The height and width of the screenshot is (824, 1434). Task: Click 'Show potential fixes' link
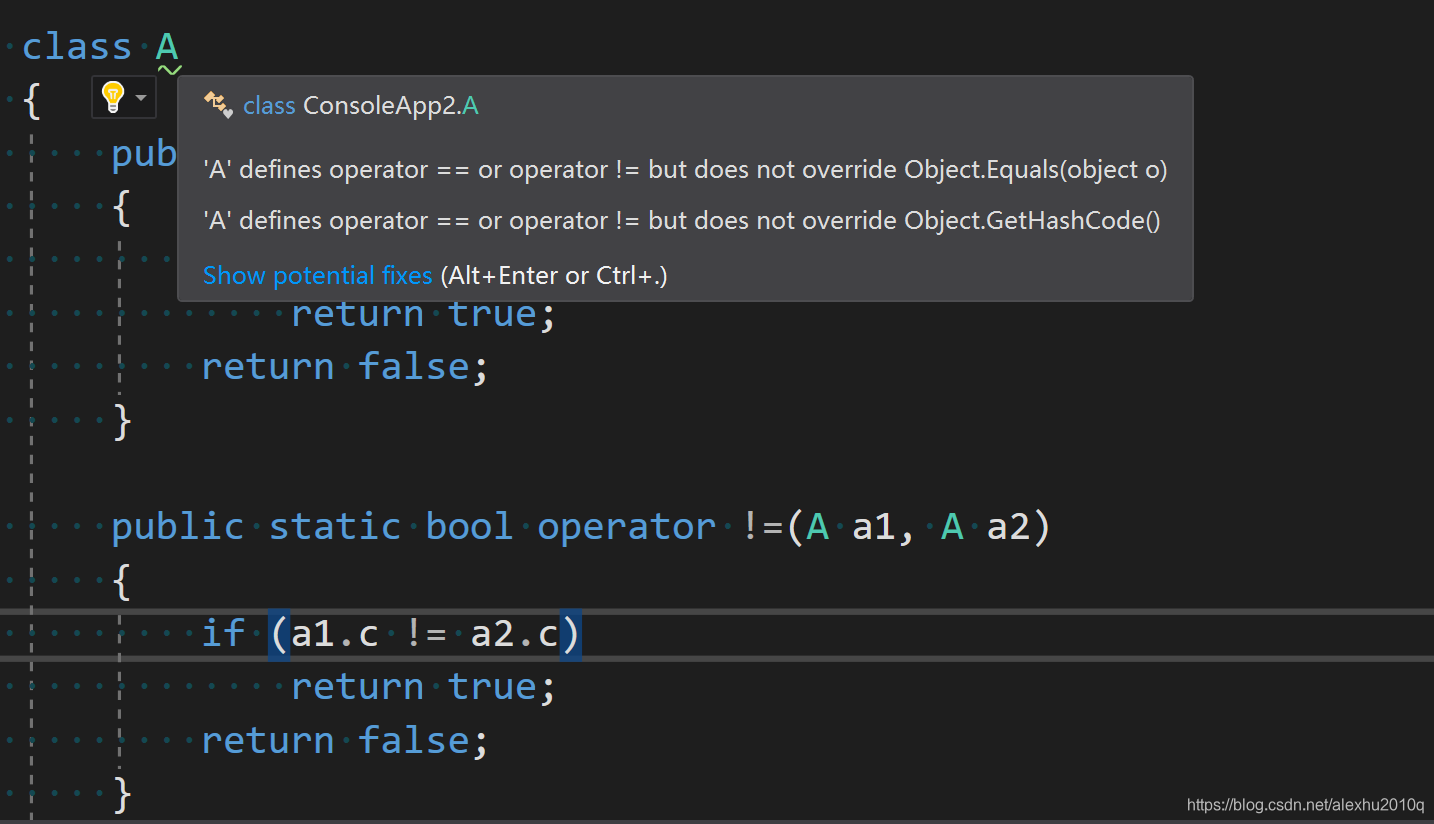[x=317, y=275]
